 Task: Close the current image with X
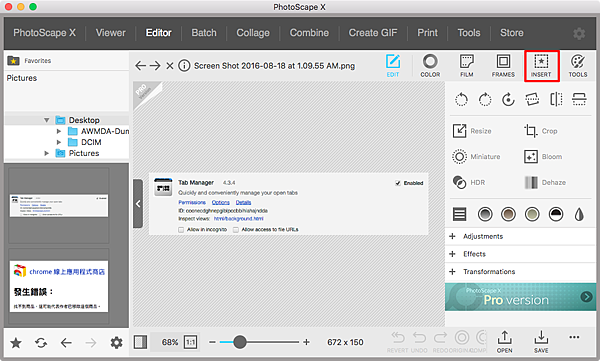tap(170, 66)
